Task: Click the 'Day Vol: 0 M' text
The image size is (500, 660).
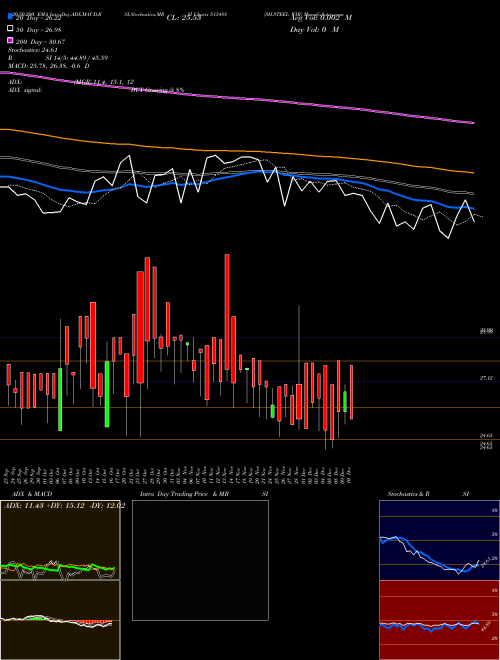Action: coord(314,29)
